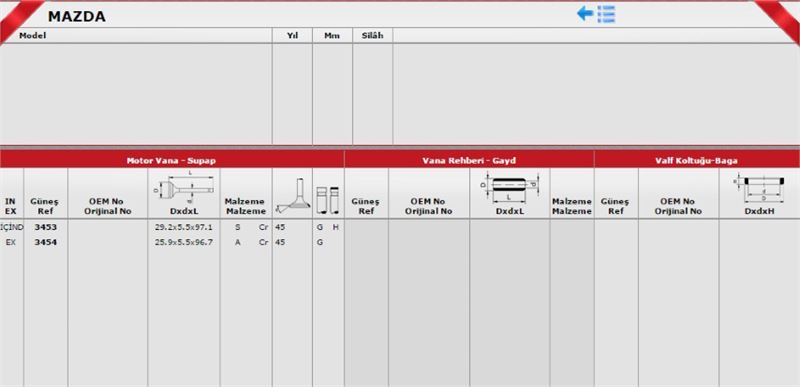This screenshot has height=387, width=800.
Task: Click material S in row 3453
Action: (238, 227)
